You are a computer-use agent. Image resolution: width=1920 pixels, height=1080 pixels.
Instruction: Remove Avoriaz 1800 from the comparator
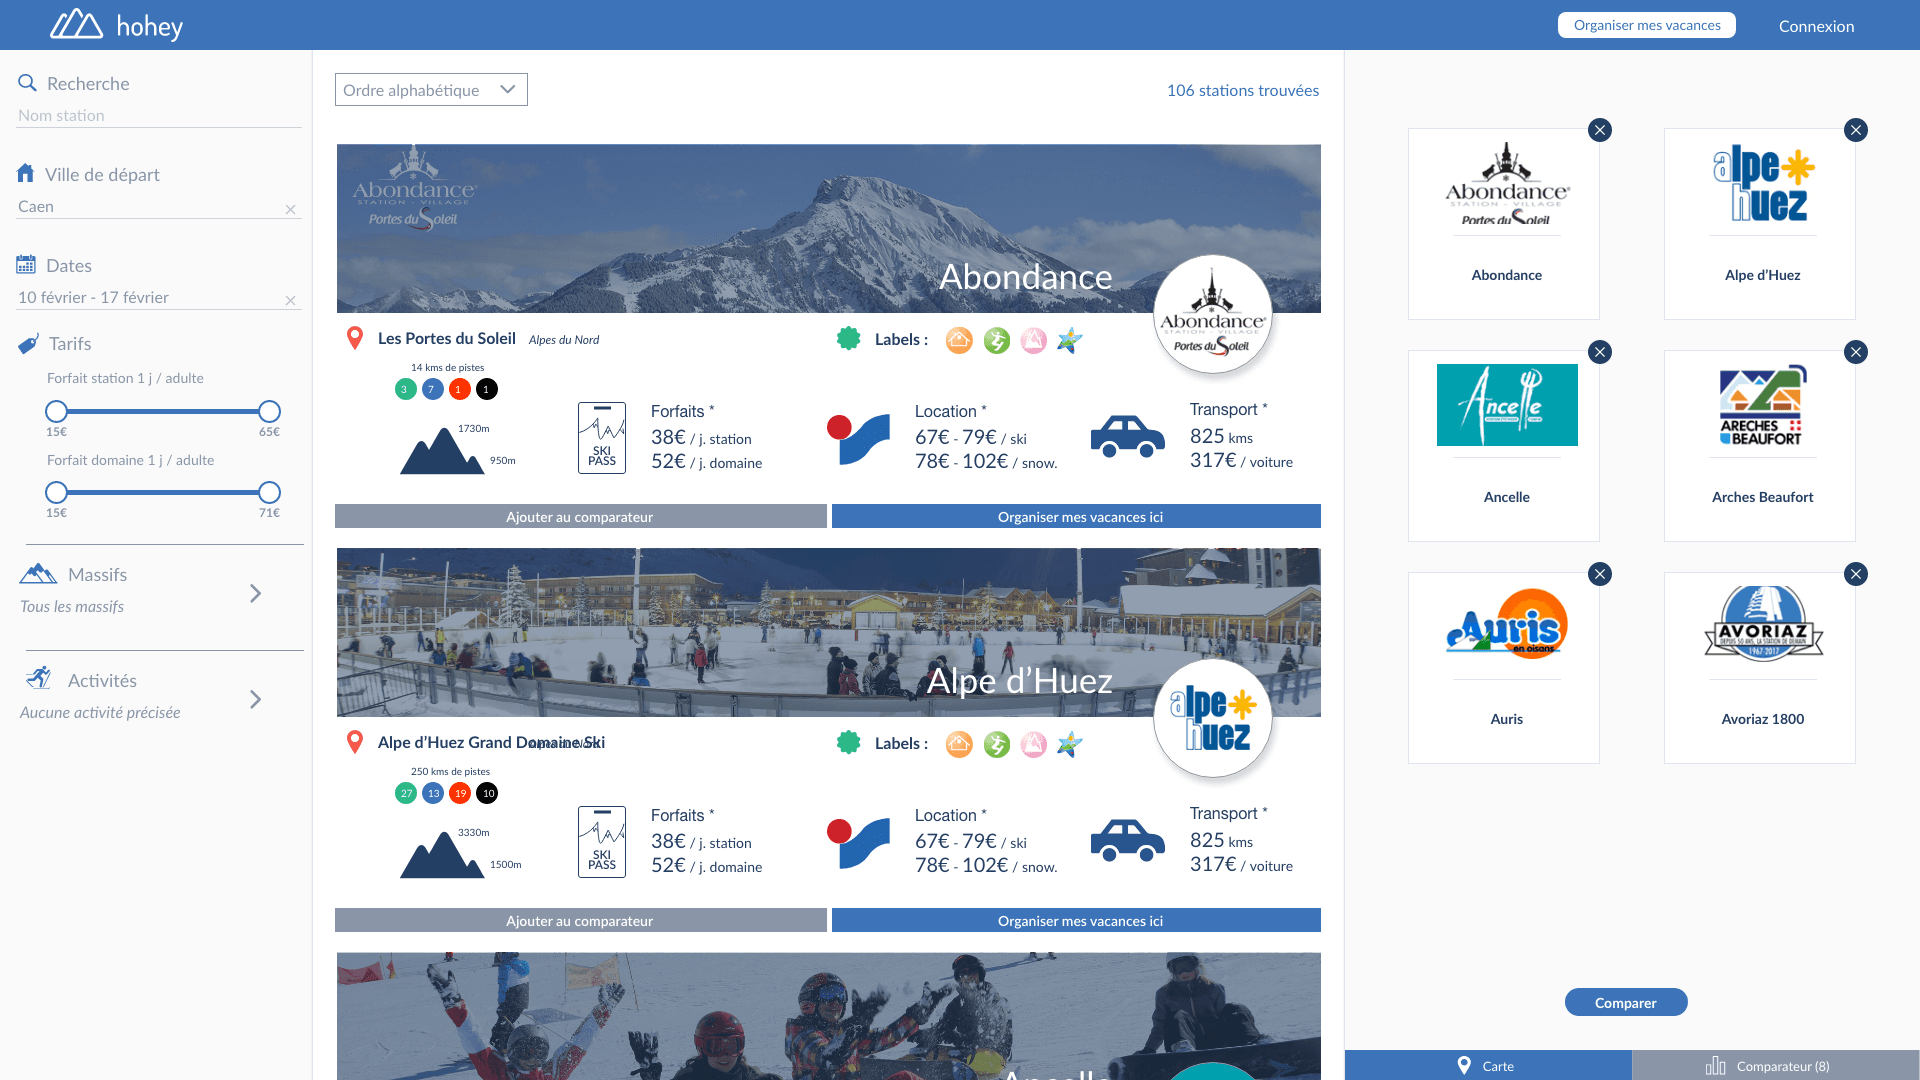(x=1856, y=574)
